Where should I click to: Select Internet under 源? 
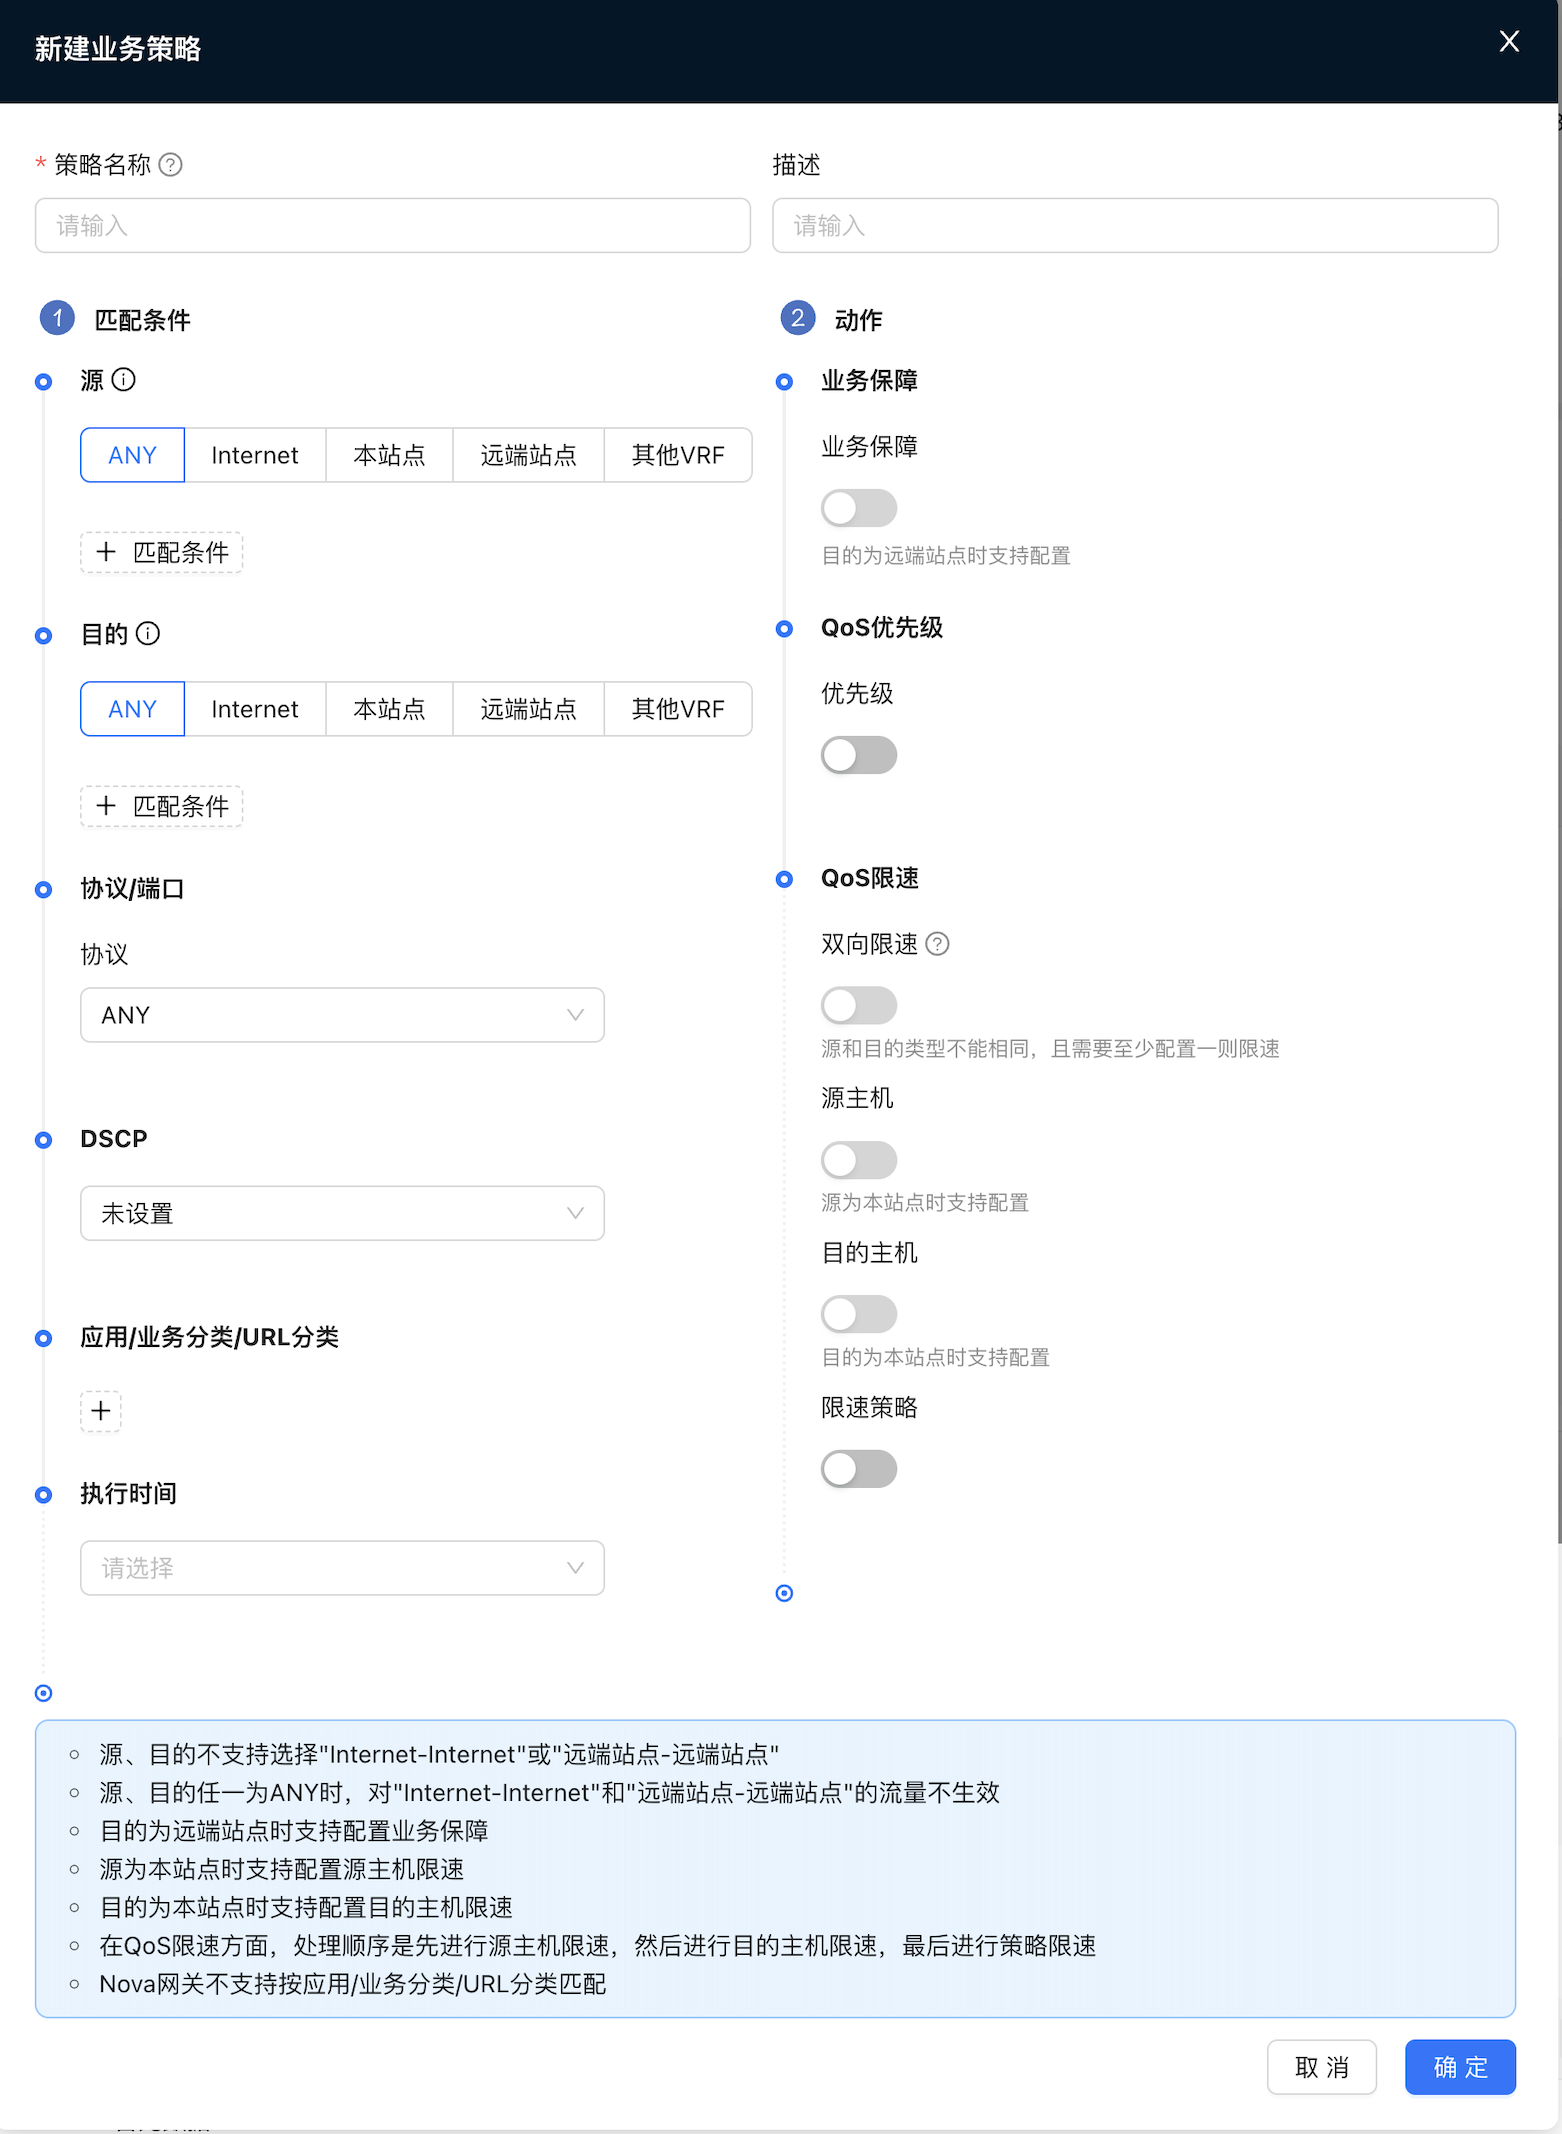point(255,455)
